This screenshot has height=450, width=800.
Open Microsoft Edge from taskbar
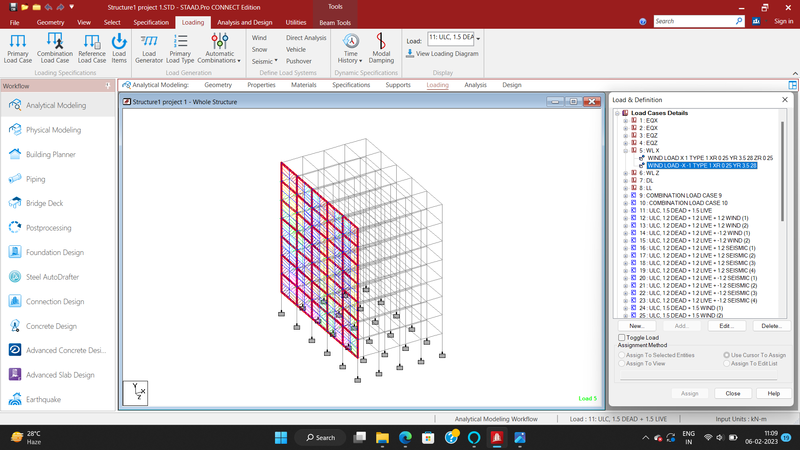pos(405,437)
